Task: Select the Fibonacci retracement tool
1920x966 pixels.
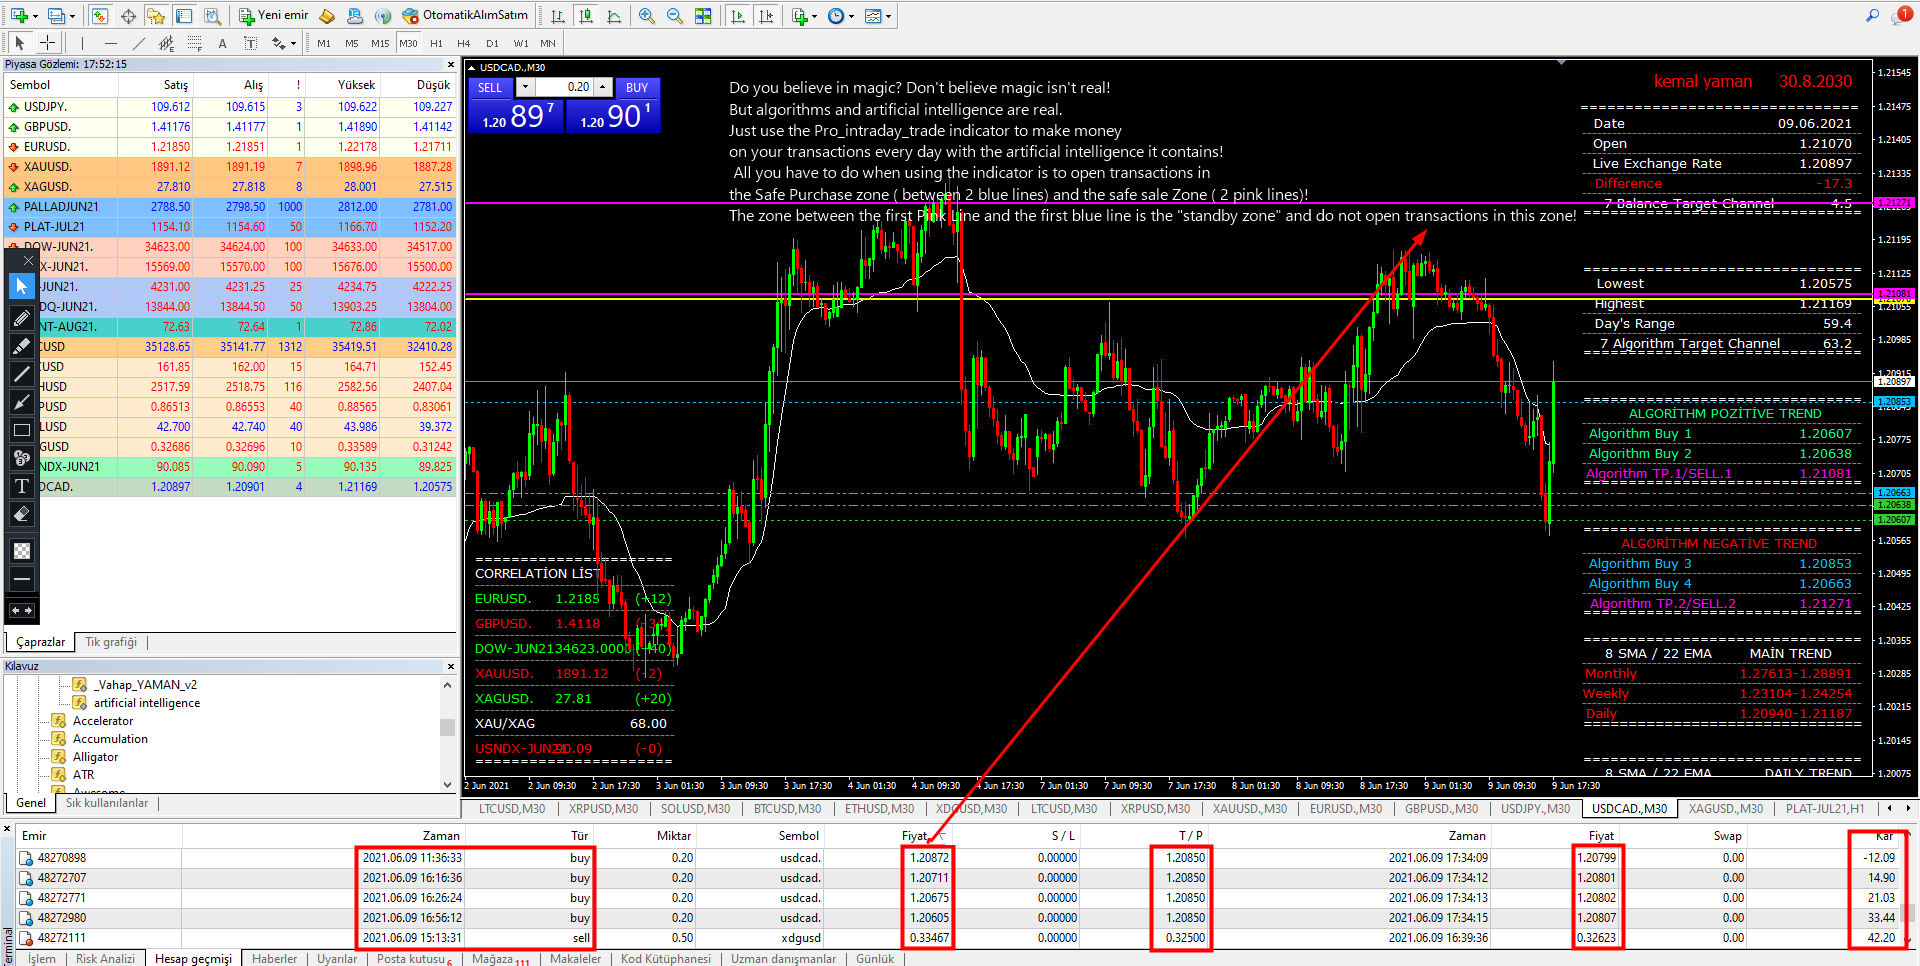Action: [194, 43]
